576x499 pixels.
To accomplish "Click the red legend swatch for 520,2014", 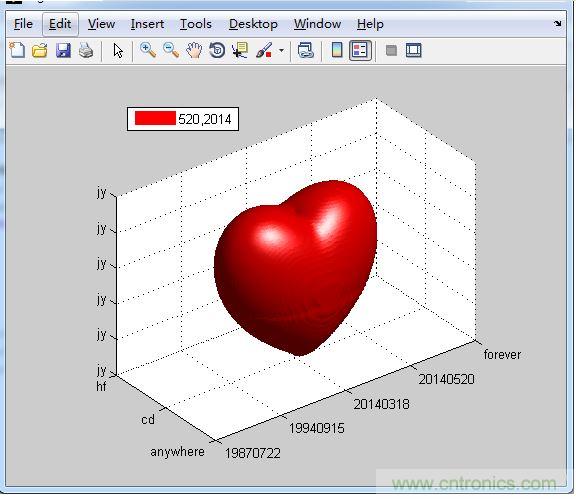I will [x=155, y=118].
